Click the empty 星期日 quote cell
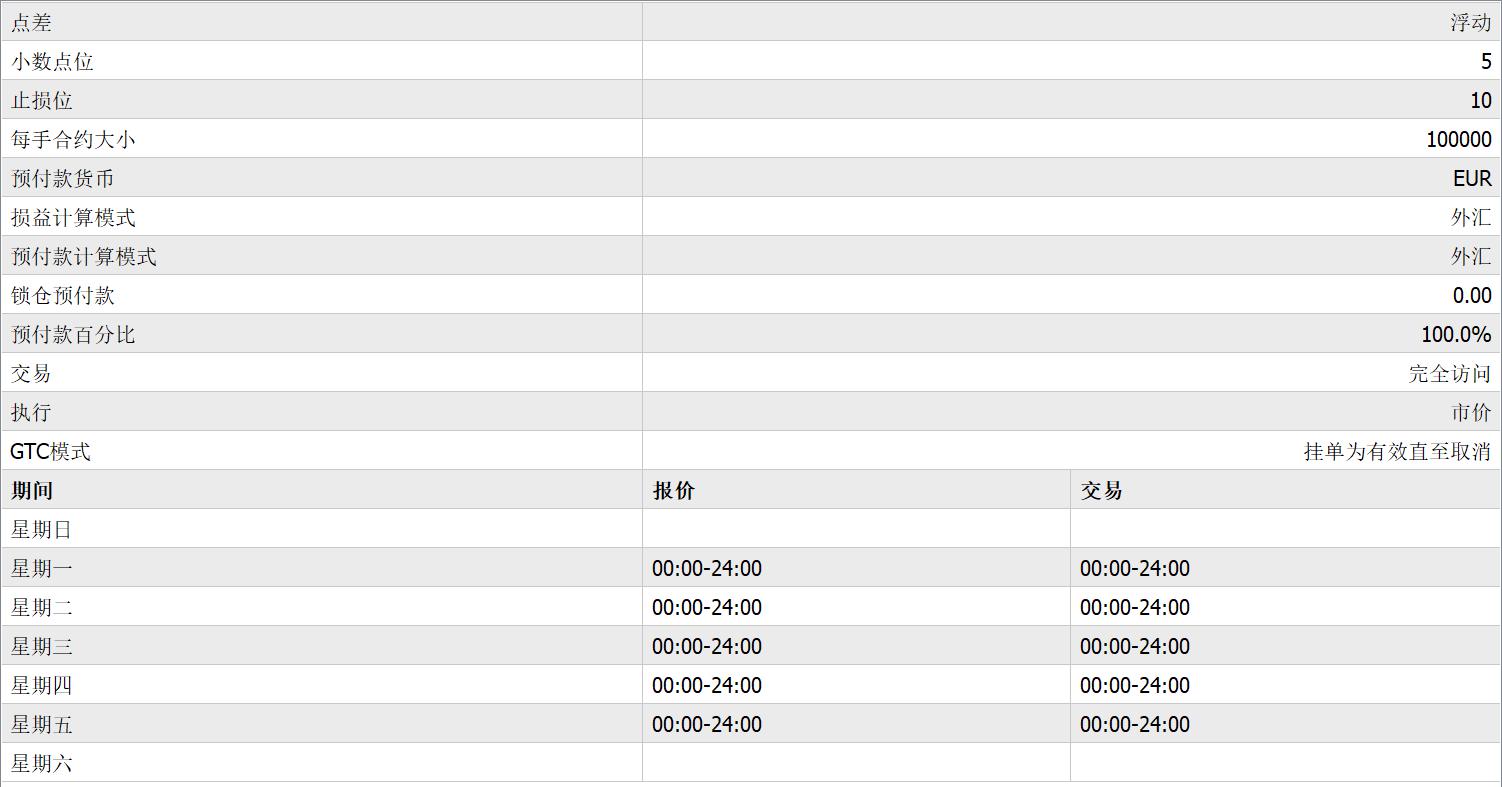Image resolution: width=1502 pixels, height=787 pixels. click(855, 529)
